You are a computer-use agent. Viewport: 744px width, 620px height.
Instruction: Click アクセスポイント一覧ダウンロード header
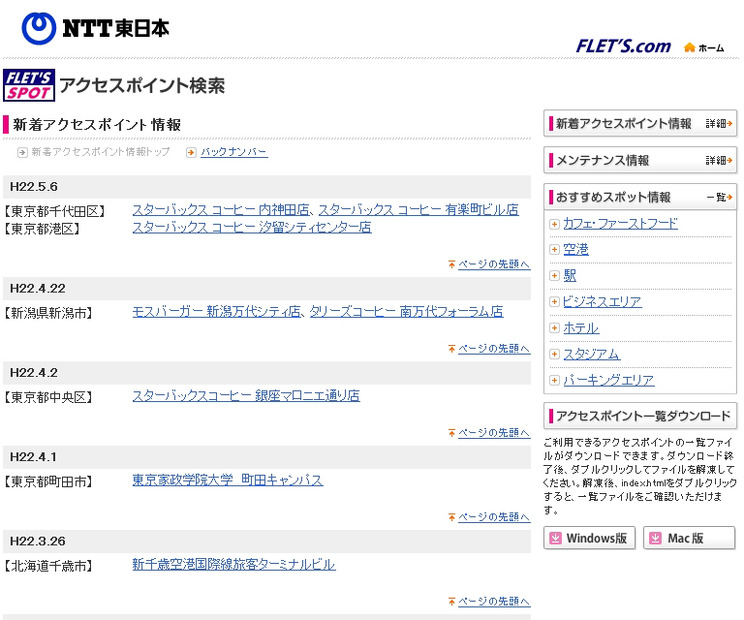click(640, 416)
